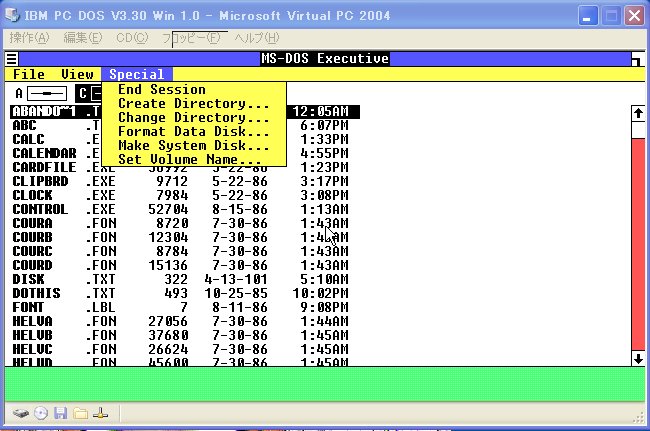Click the Virtual PC hard disk status icon

pyautogui.click(x=20, y=413)
